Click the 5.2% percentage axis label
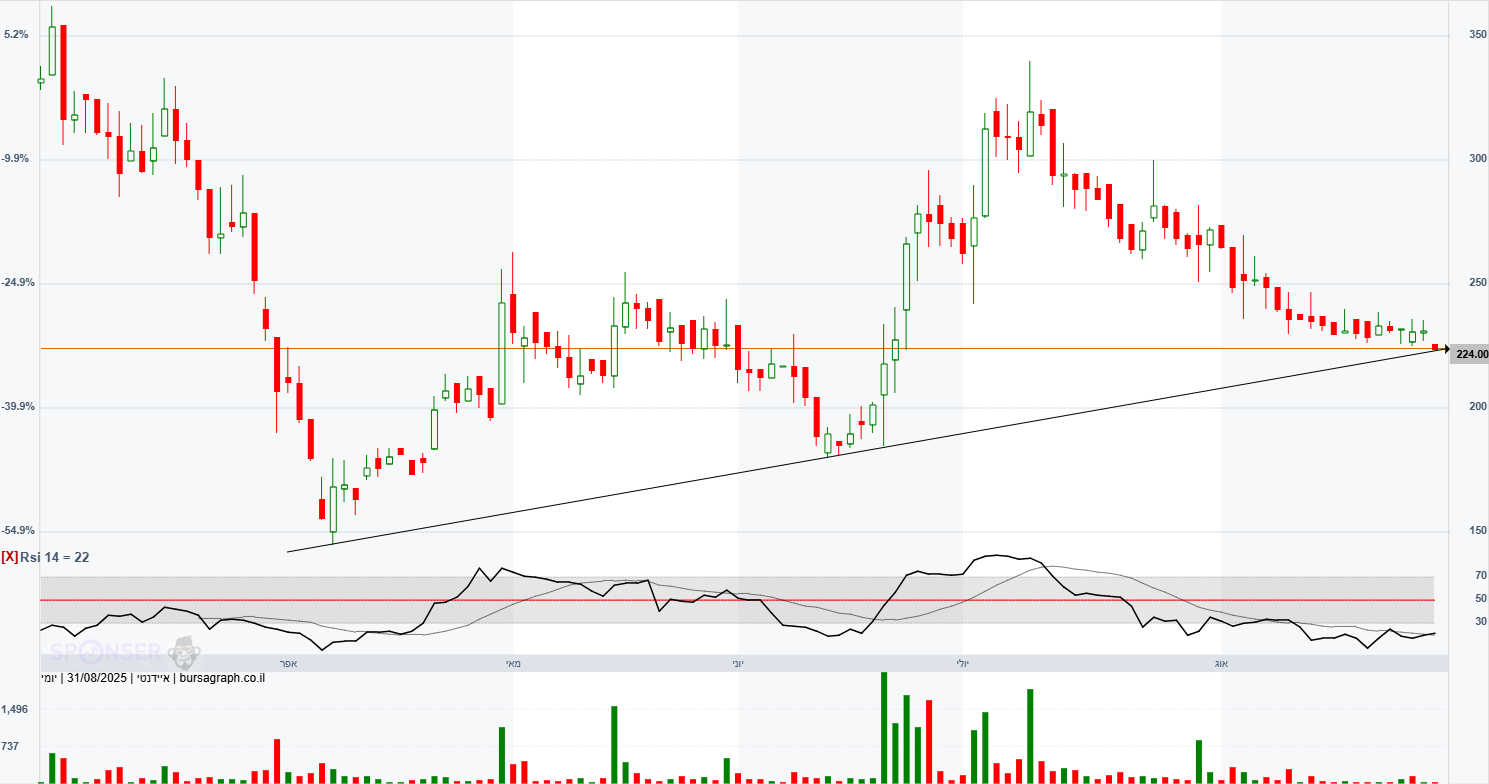 16,35
